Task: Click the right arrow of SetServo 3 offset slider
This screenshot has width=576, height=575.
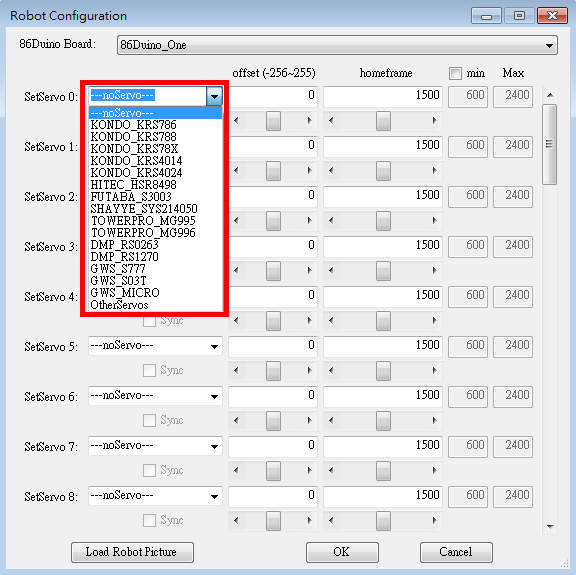Action: click(x=309, y=270)
